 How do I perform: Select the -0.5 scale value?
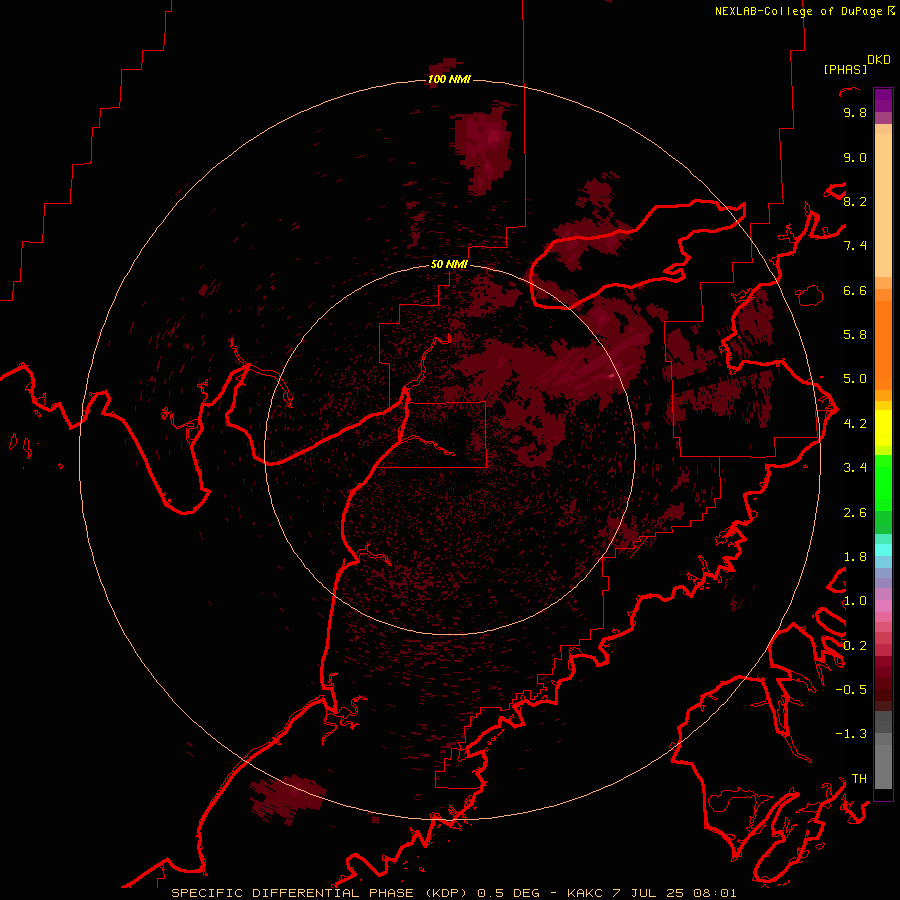pyautogui.click(x=851, y=690)
